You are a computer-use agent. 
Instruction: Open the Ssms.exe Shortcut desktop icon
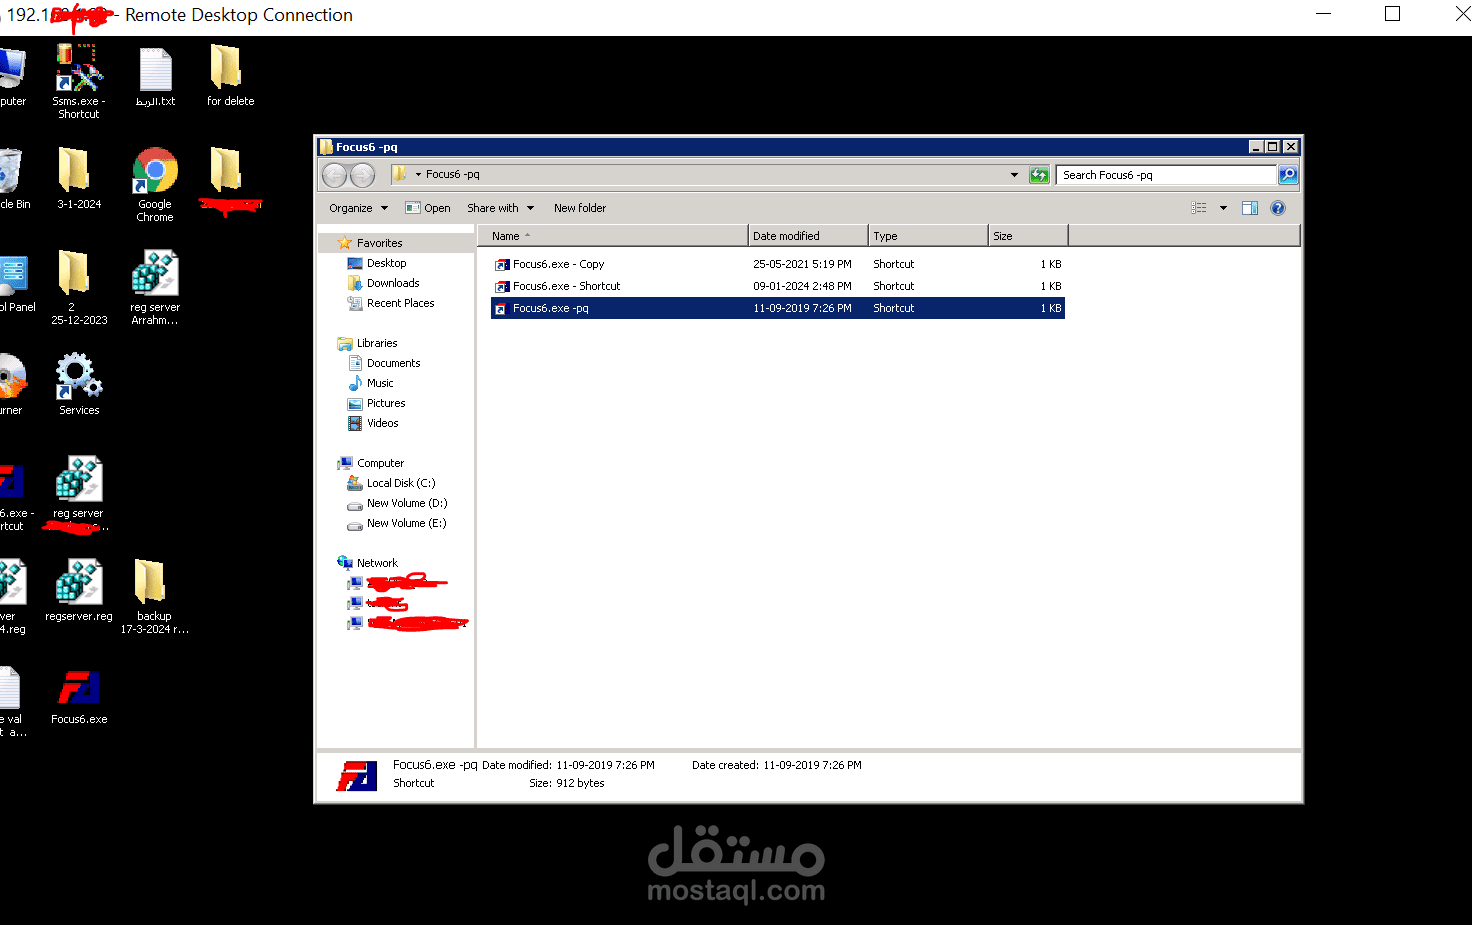pos(79,80)
